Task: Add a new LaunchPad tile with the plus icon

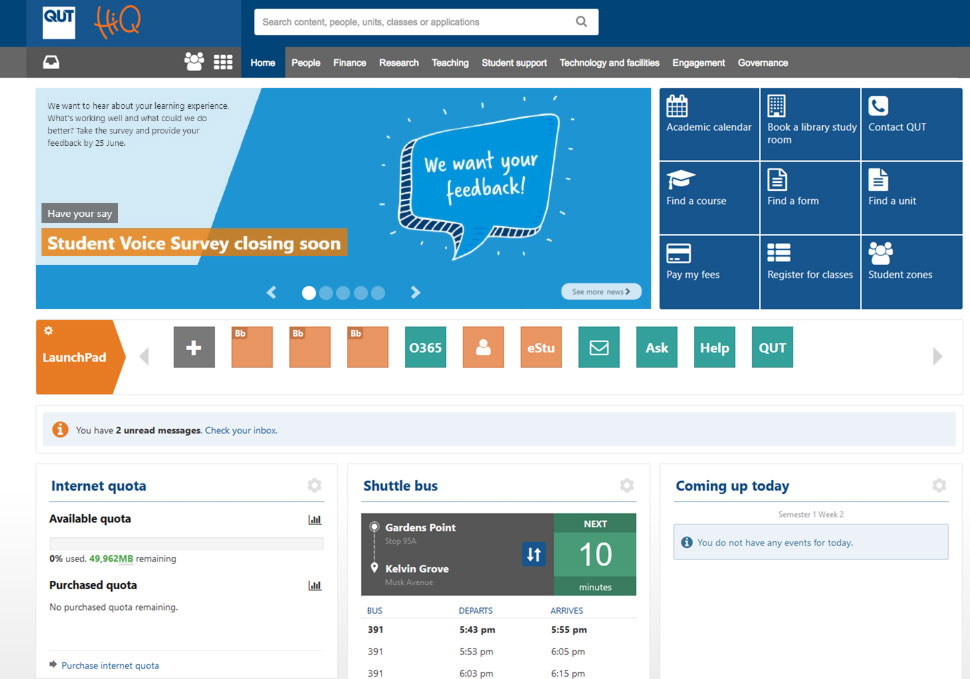Action: pyautogui.click(x=193, y=347)
